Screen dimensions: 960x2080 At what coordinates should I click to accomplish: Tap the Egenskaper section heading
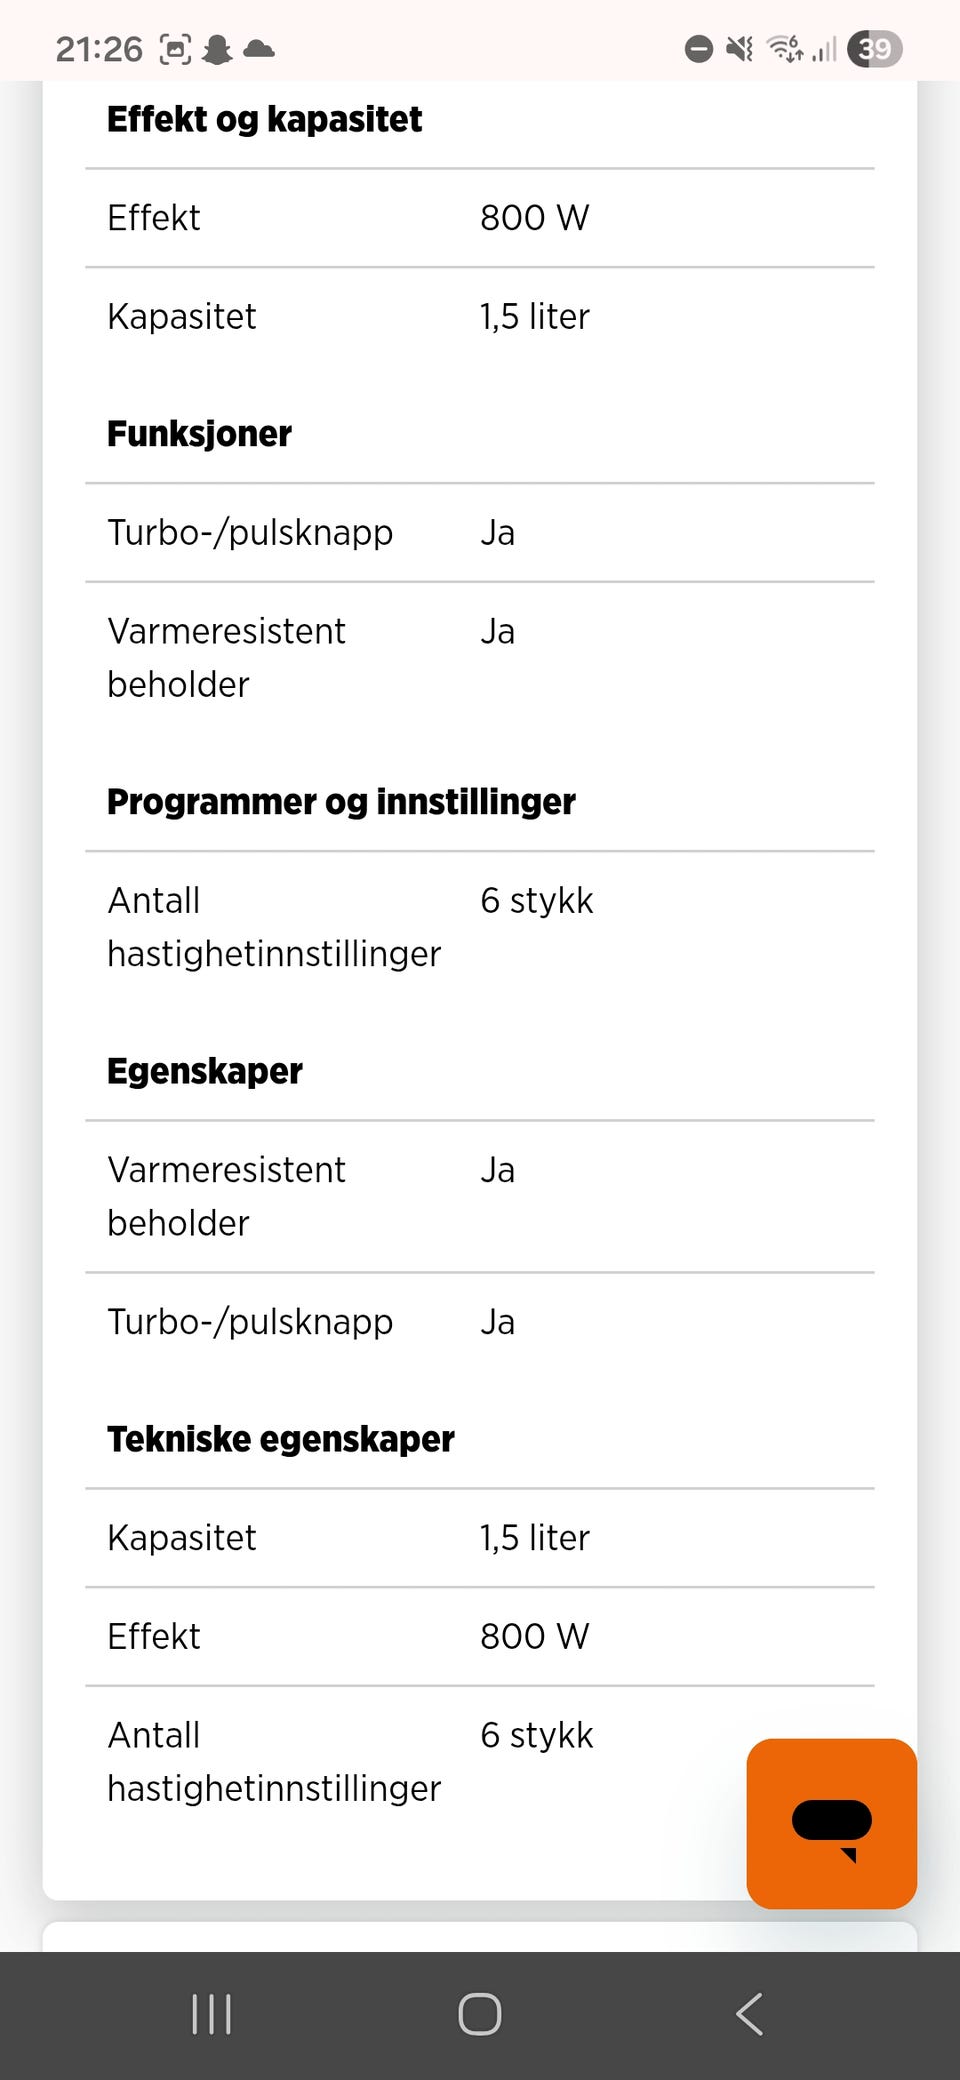pos(204,1070)
